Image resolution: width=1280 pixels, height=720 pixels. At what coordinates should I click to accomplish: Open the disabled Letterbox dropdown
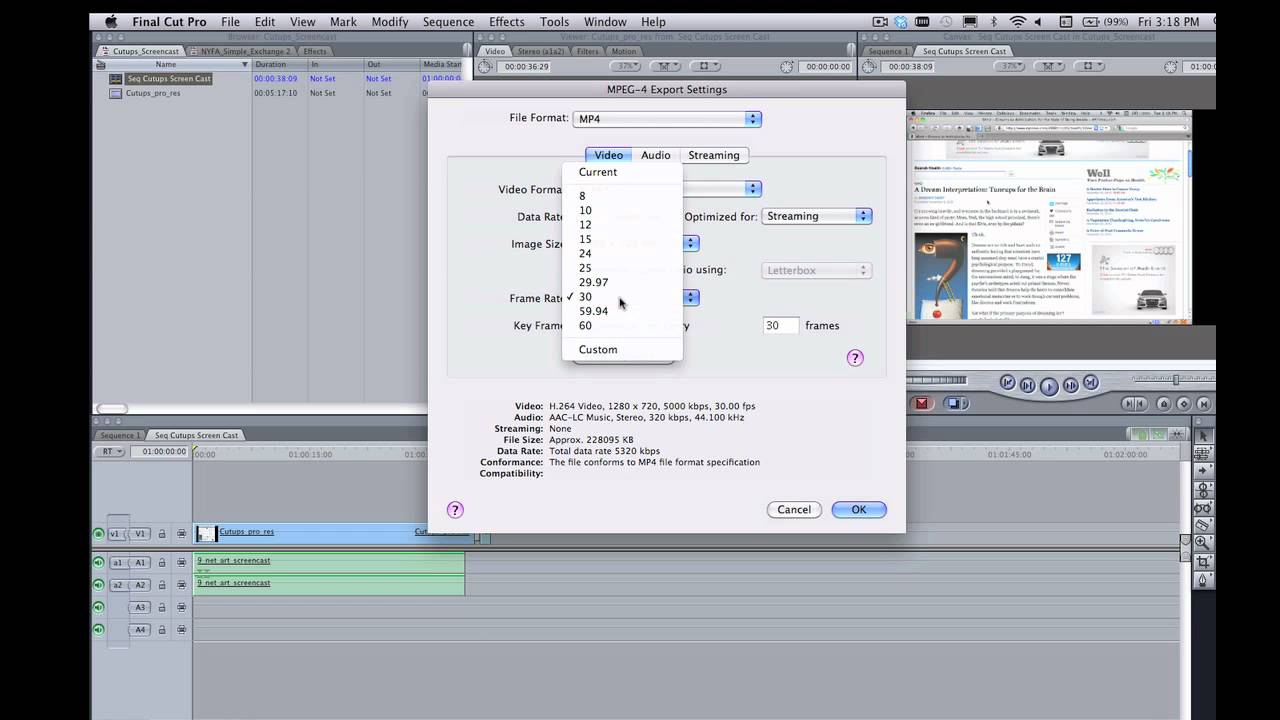817,270
